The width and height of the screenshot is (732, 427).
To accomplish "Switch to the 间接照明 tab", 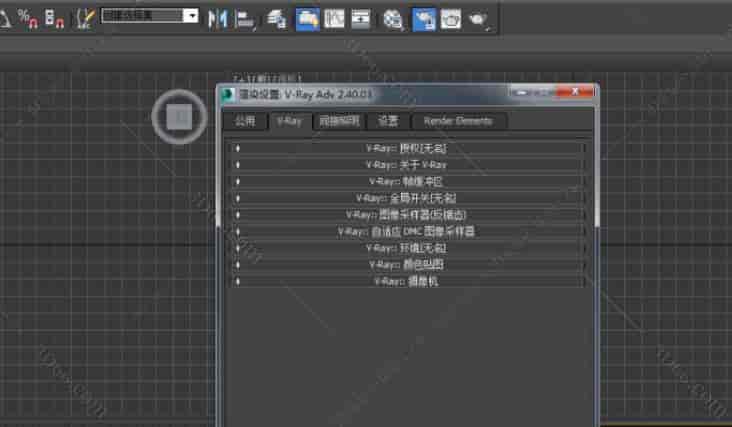I will [339, 121].
